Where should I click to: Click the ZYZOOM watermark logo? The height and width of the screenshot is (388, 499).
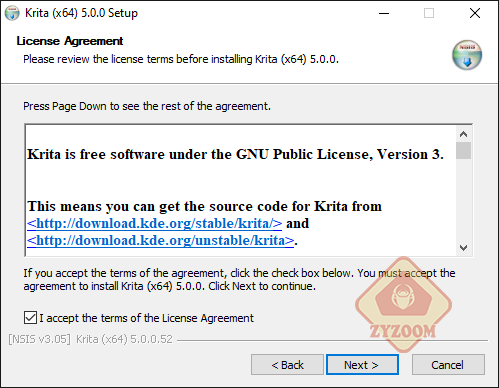tap(404, 305)
